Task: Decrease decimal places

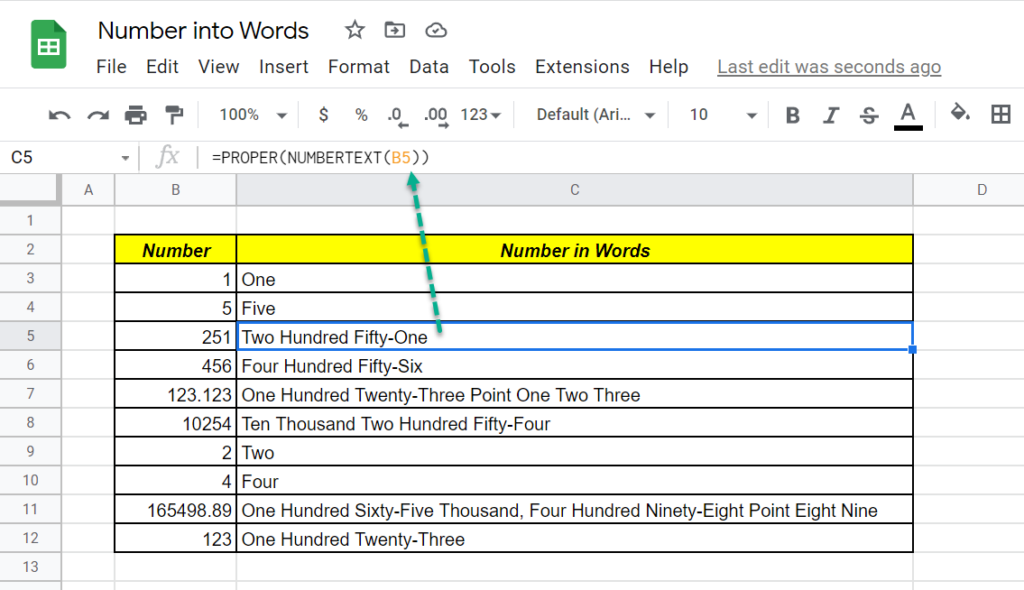Action: (x=397, y=116)
